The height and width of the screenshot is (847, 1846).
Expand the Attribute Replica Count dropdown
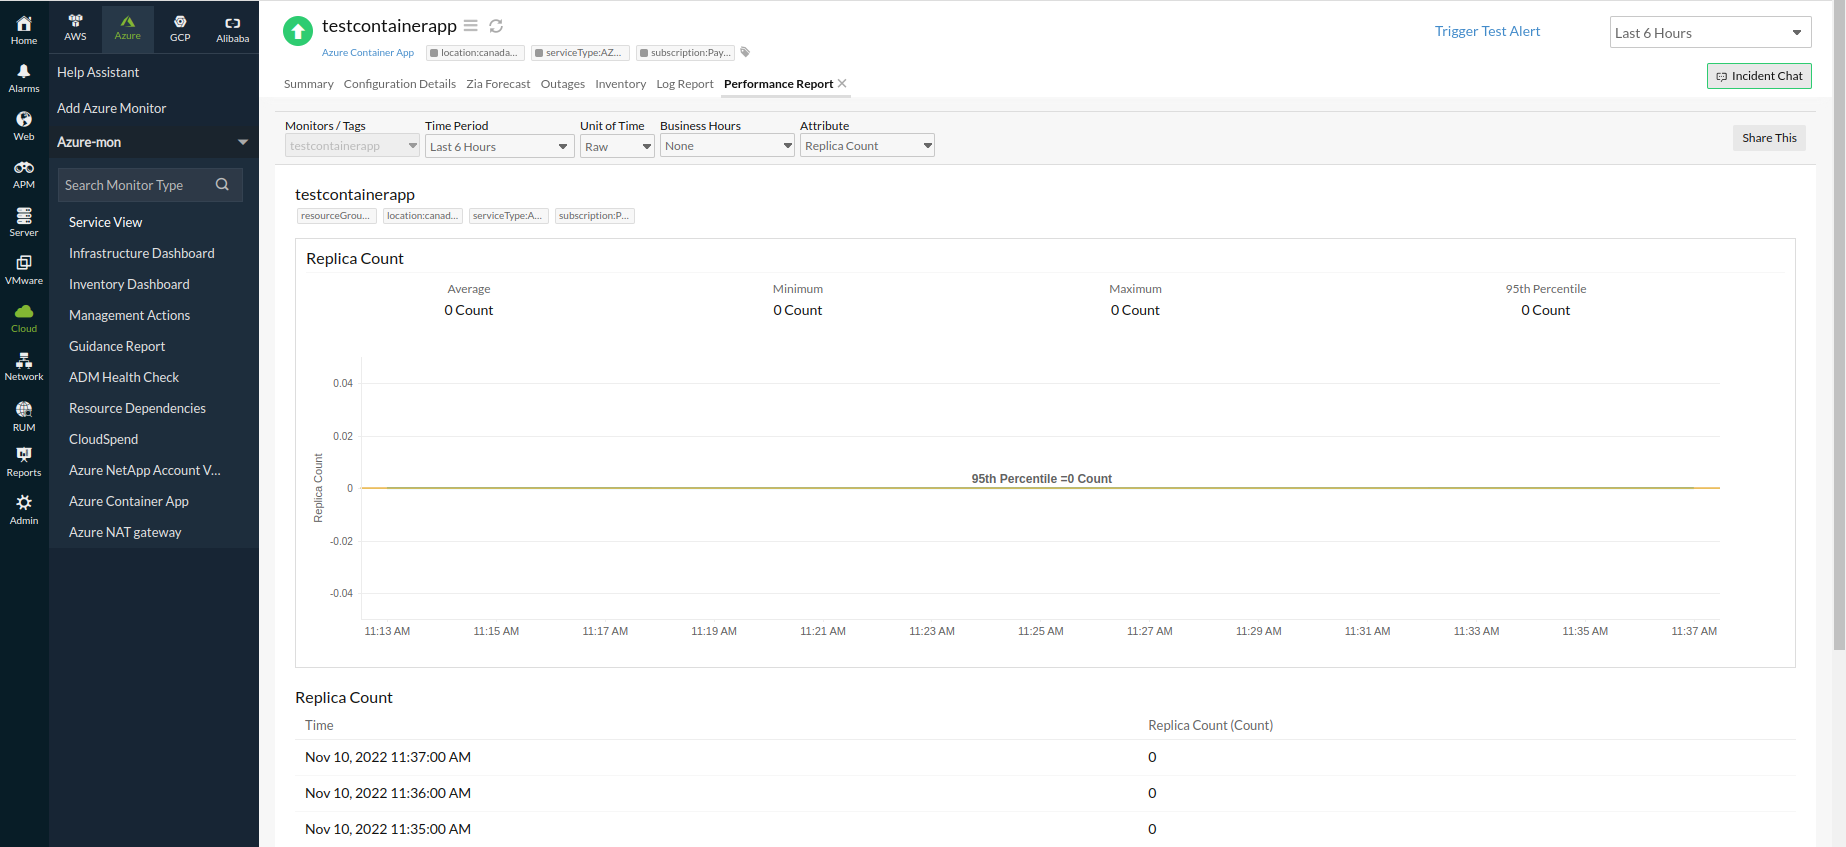[x=866, y=146]
